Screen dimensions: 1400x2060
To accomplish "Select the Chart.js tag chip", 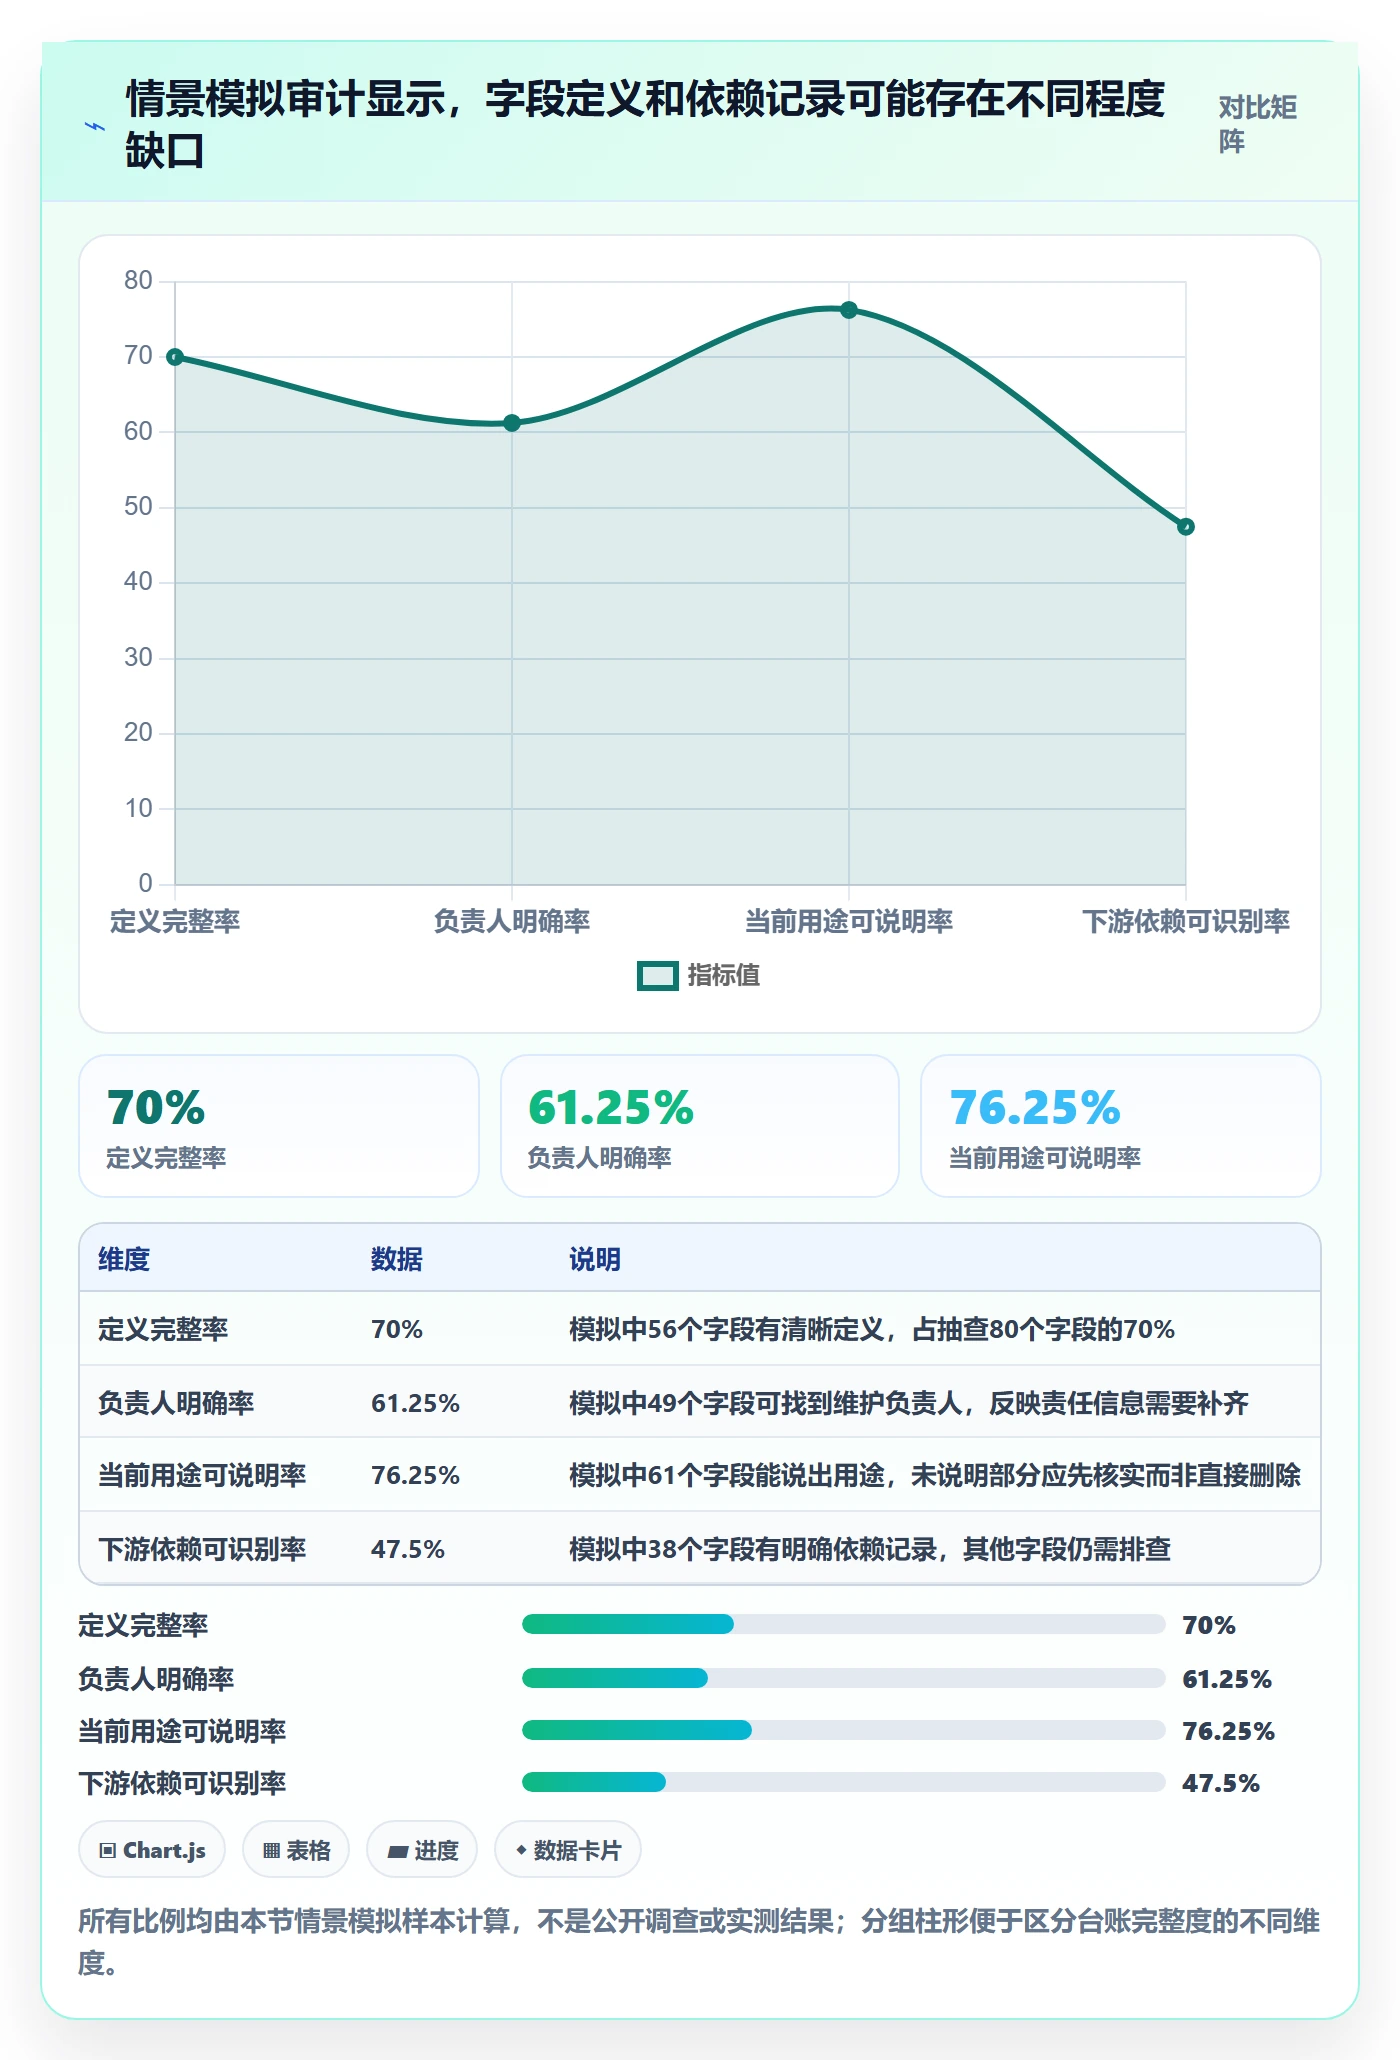I will (152, 1850).
